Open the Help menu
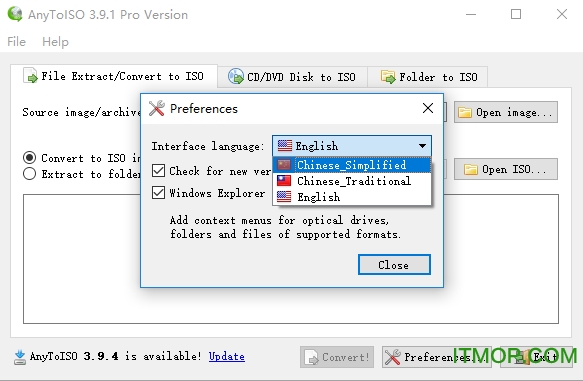This screenshot has width=583, height=381. point(55,42)
